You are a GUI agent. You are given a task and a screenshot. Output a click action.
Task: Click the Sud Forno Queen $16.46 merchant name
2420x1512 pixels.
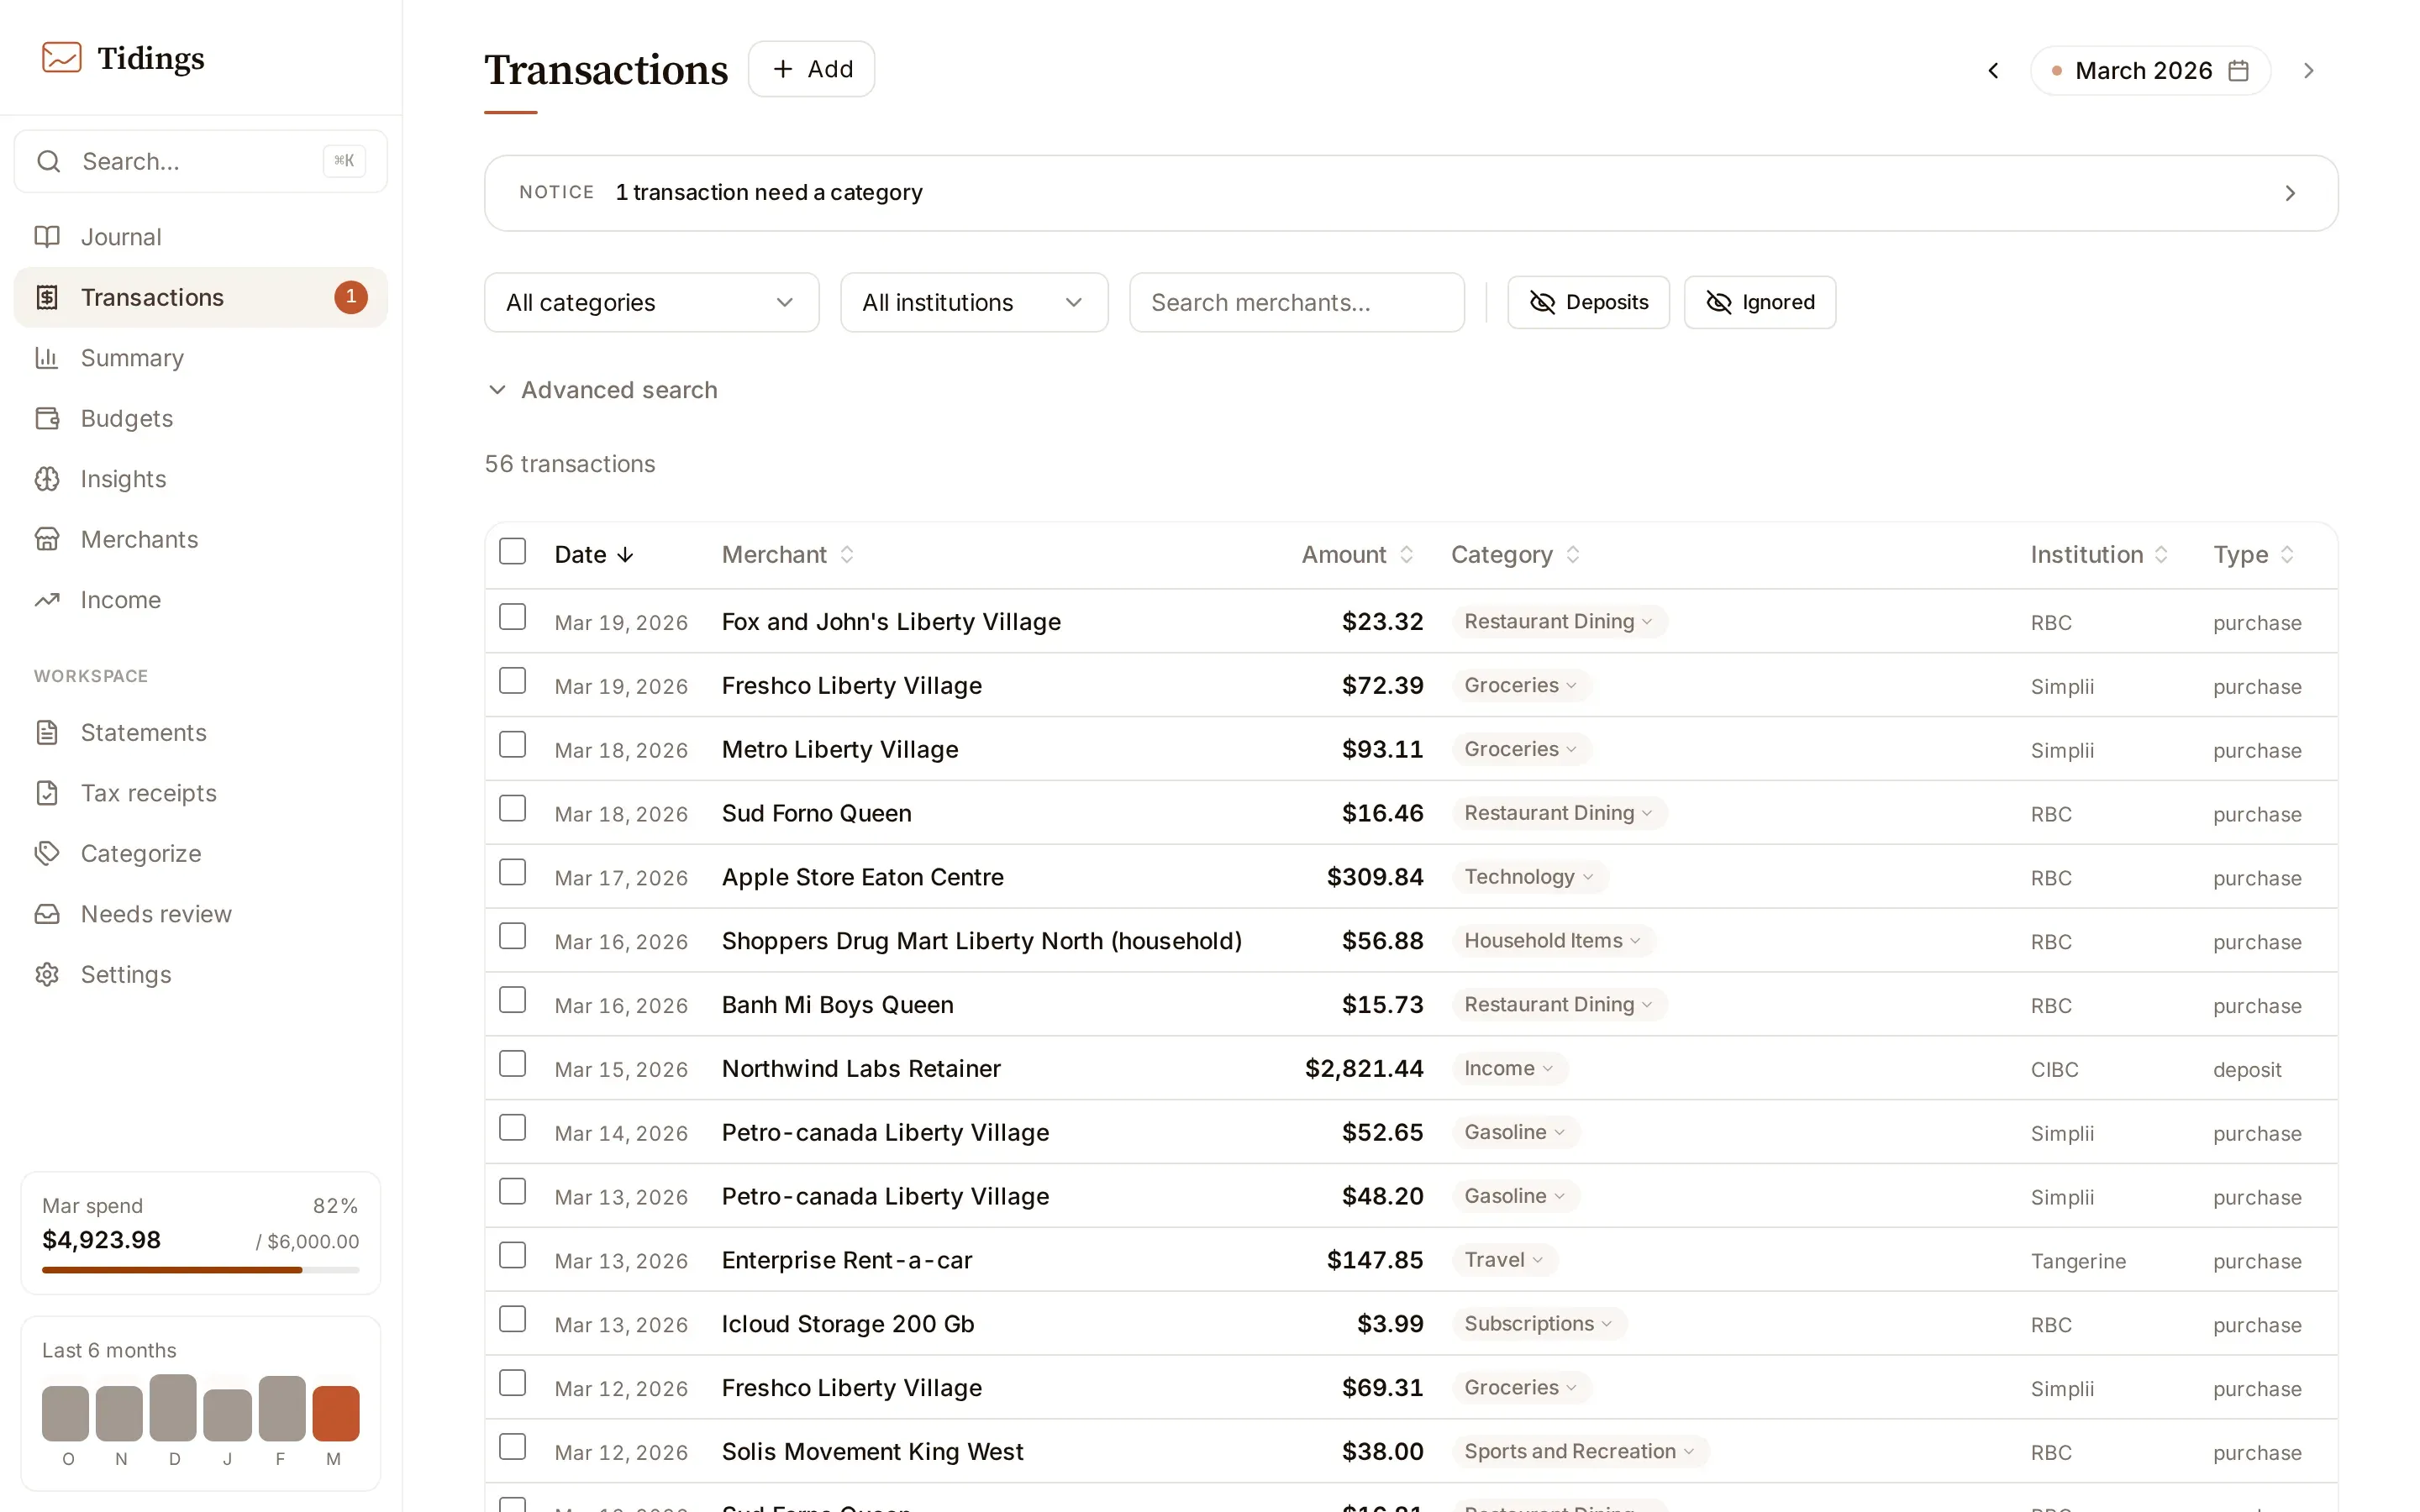tap(817, 813)
